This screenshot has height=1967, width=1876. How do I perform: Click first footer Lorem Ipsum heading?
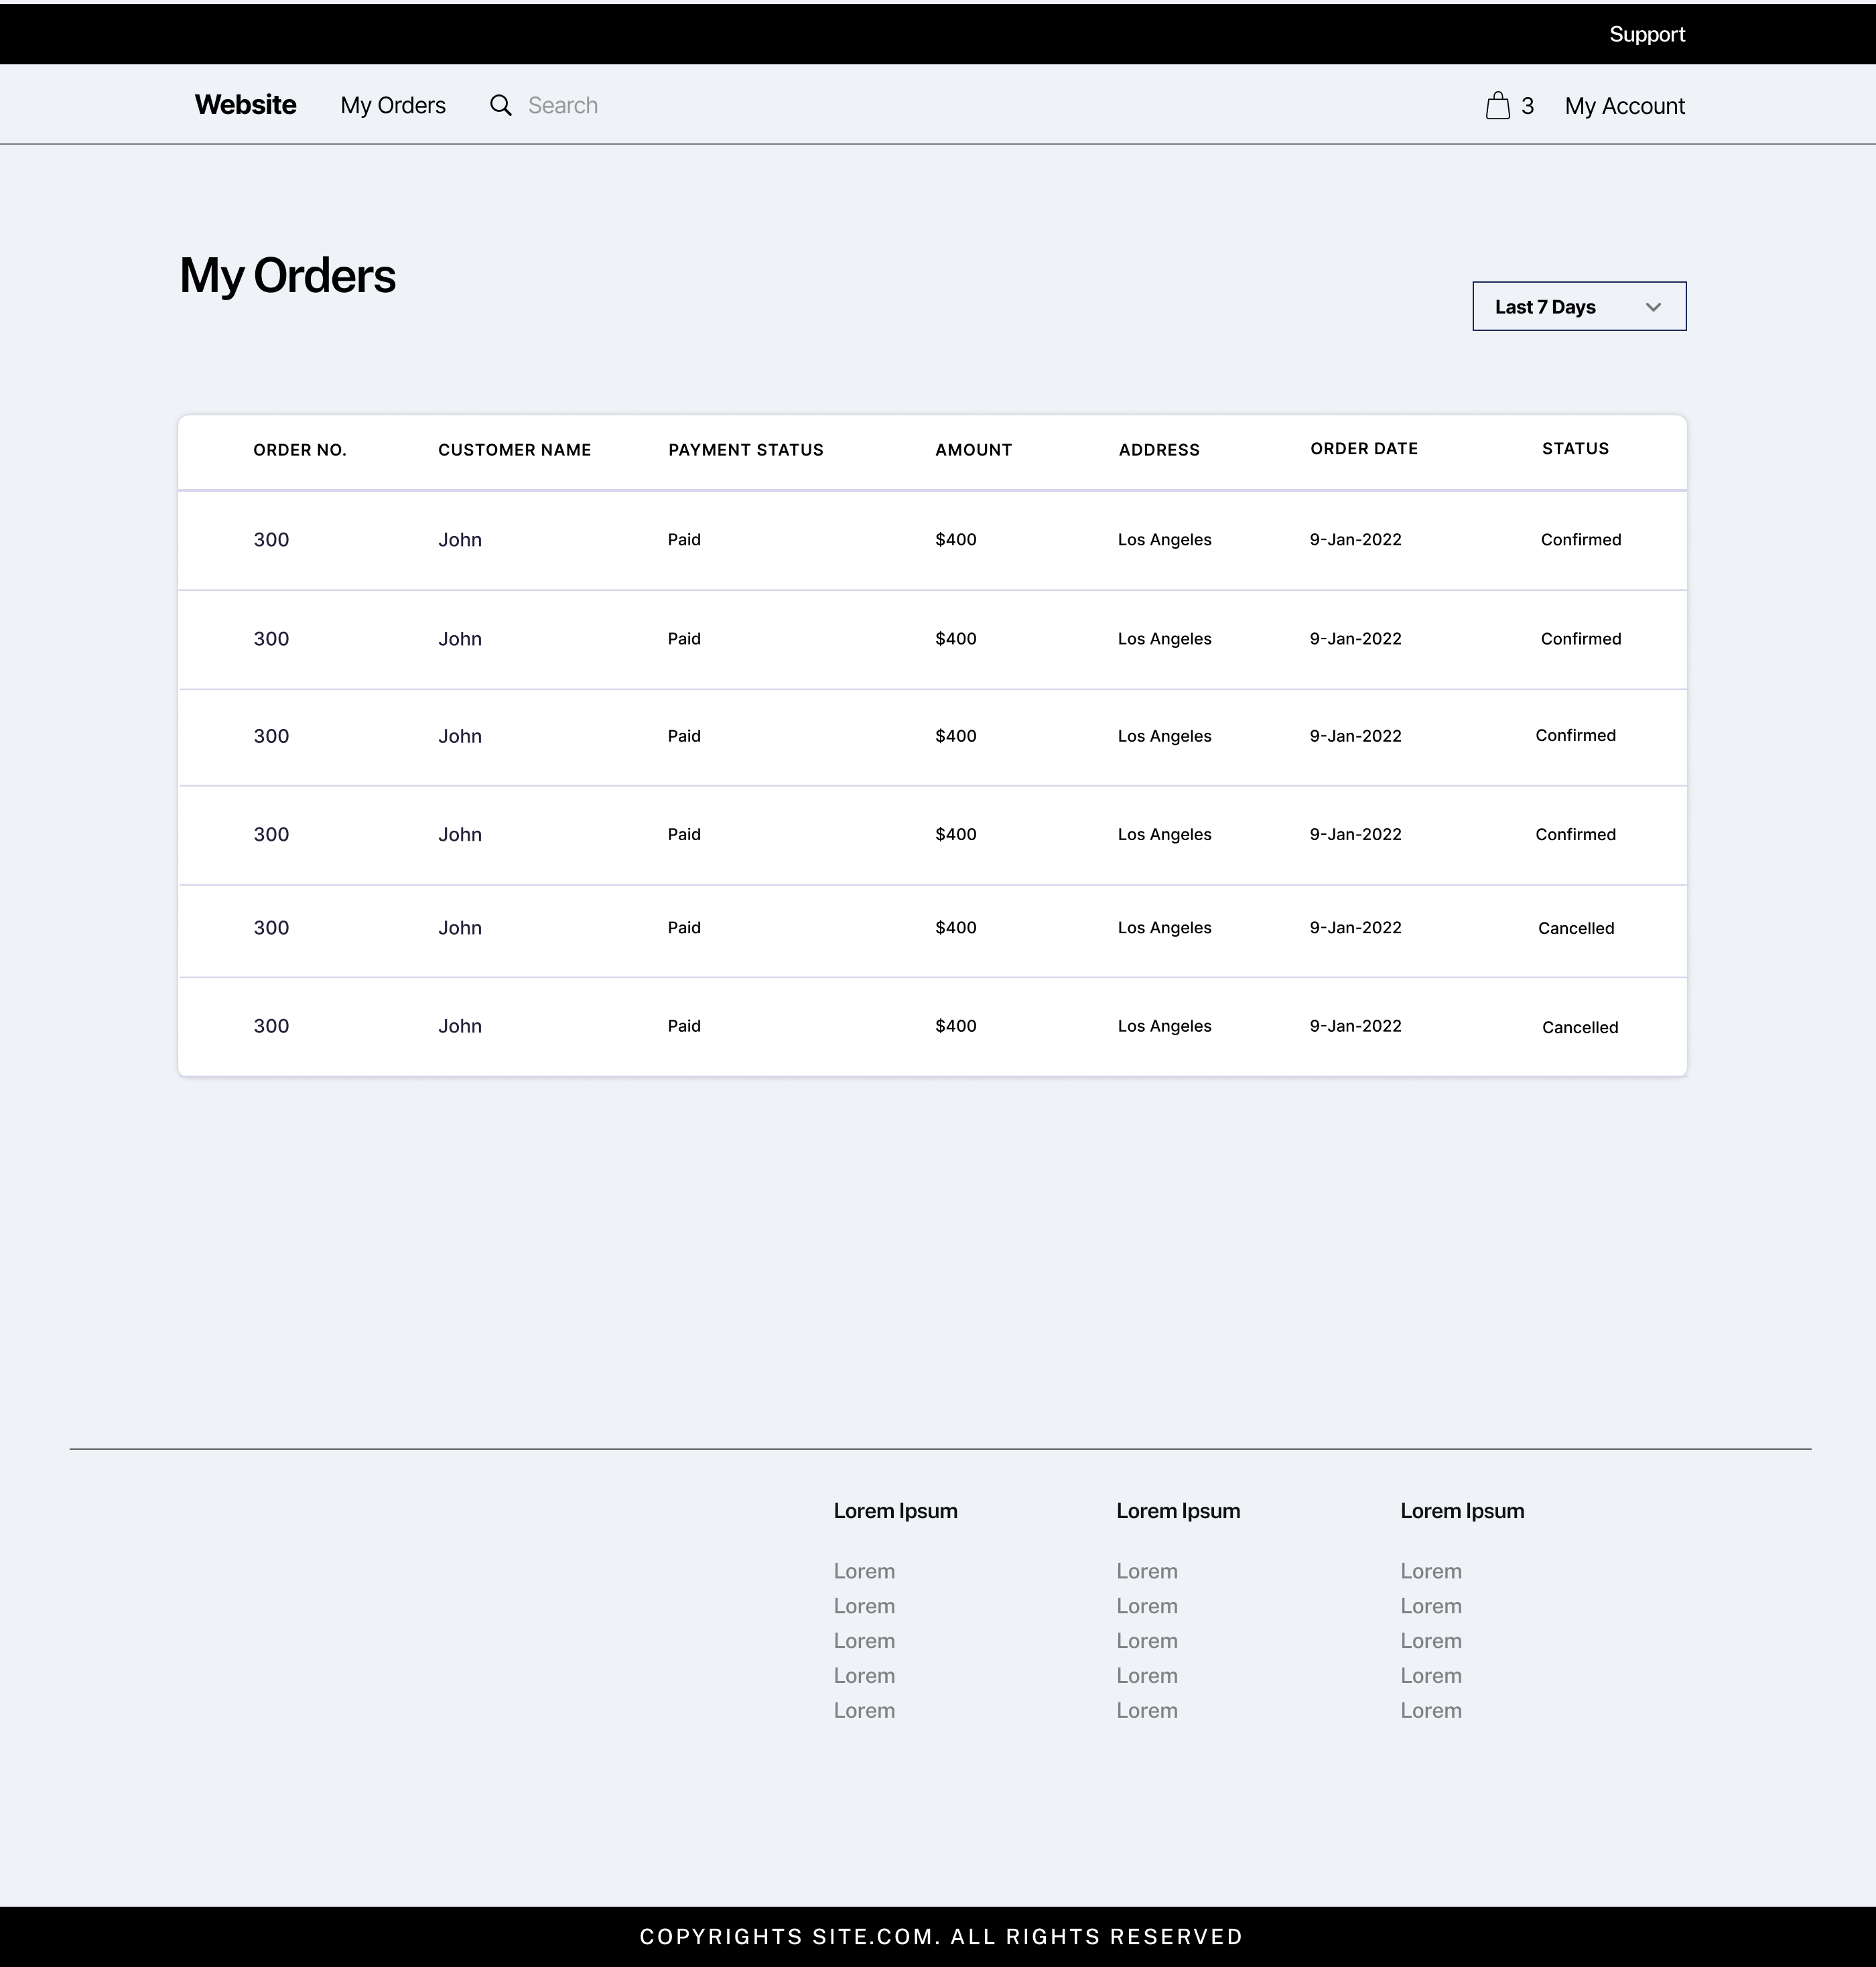pyautogui.click(x=895, y=1511)
